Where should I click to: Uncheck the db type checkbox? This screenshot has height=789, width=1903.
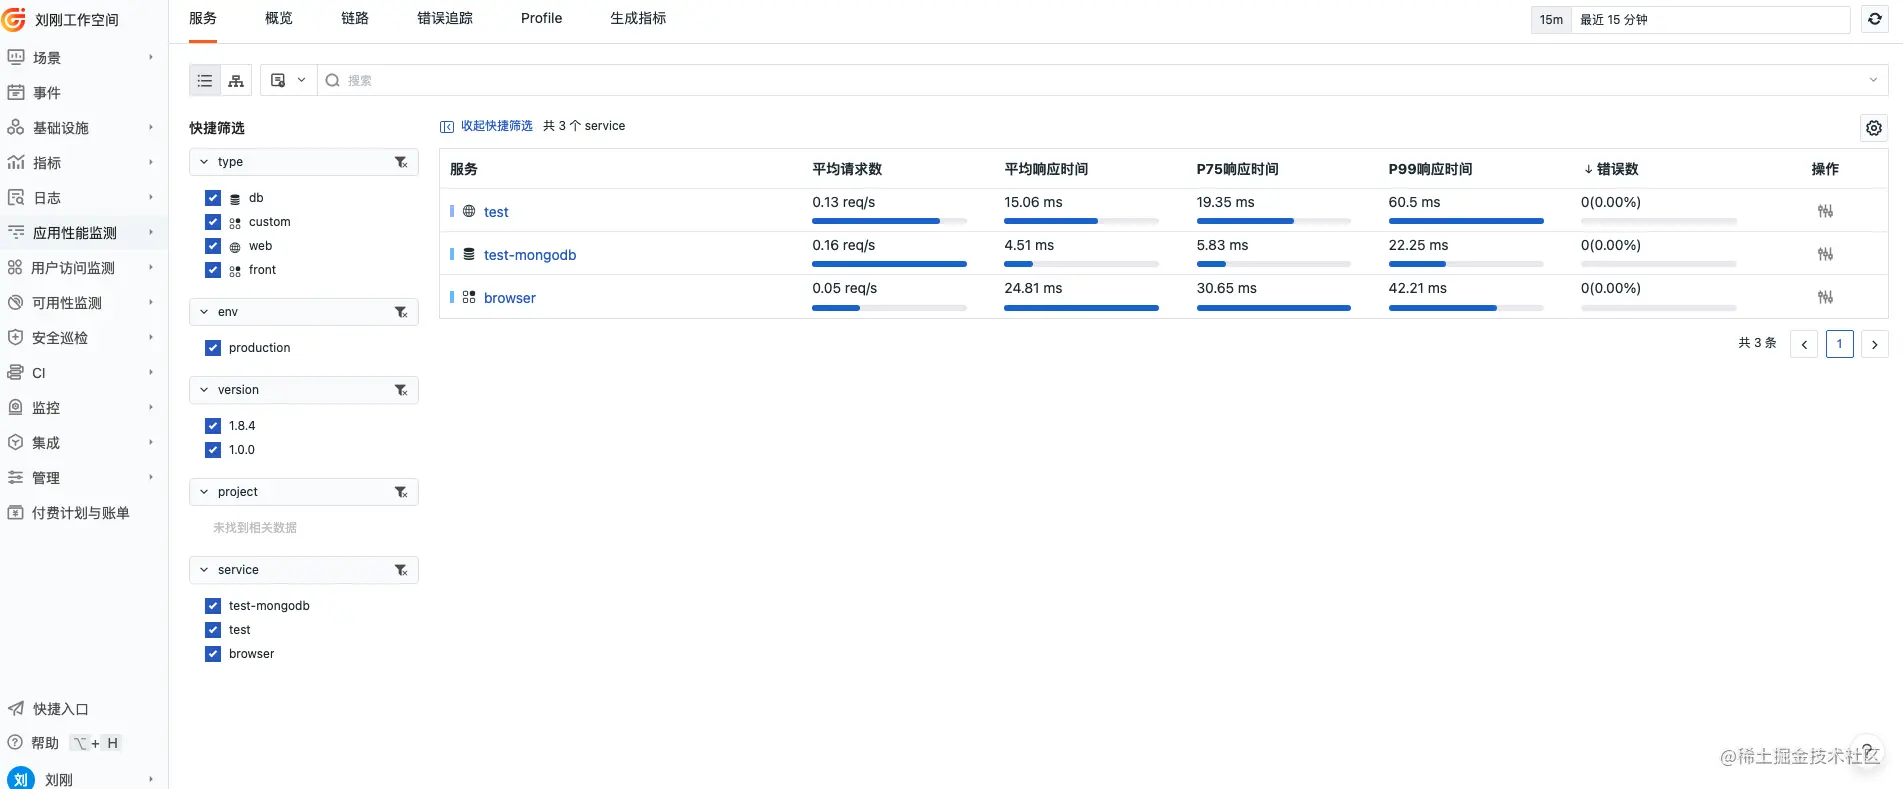pyautogui.click(x=212, y=198)
